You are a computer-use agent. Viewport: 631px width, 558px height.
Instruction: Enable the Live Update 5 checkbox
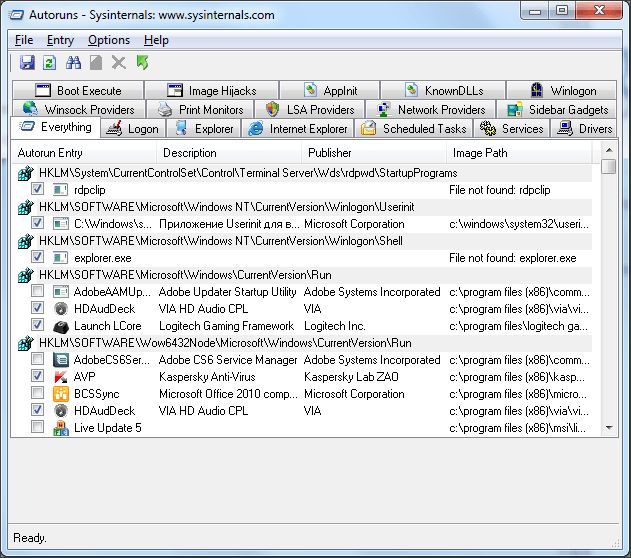[37, 426]
